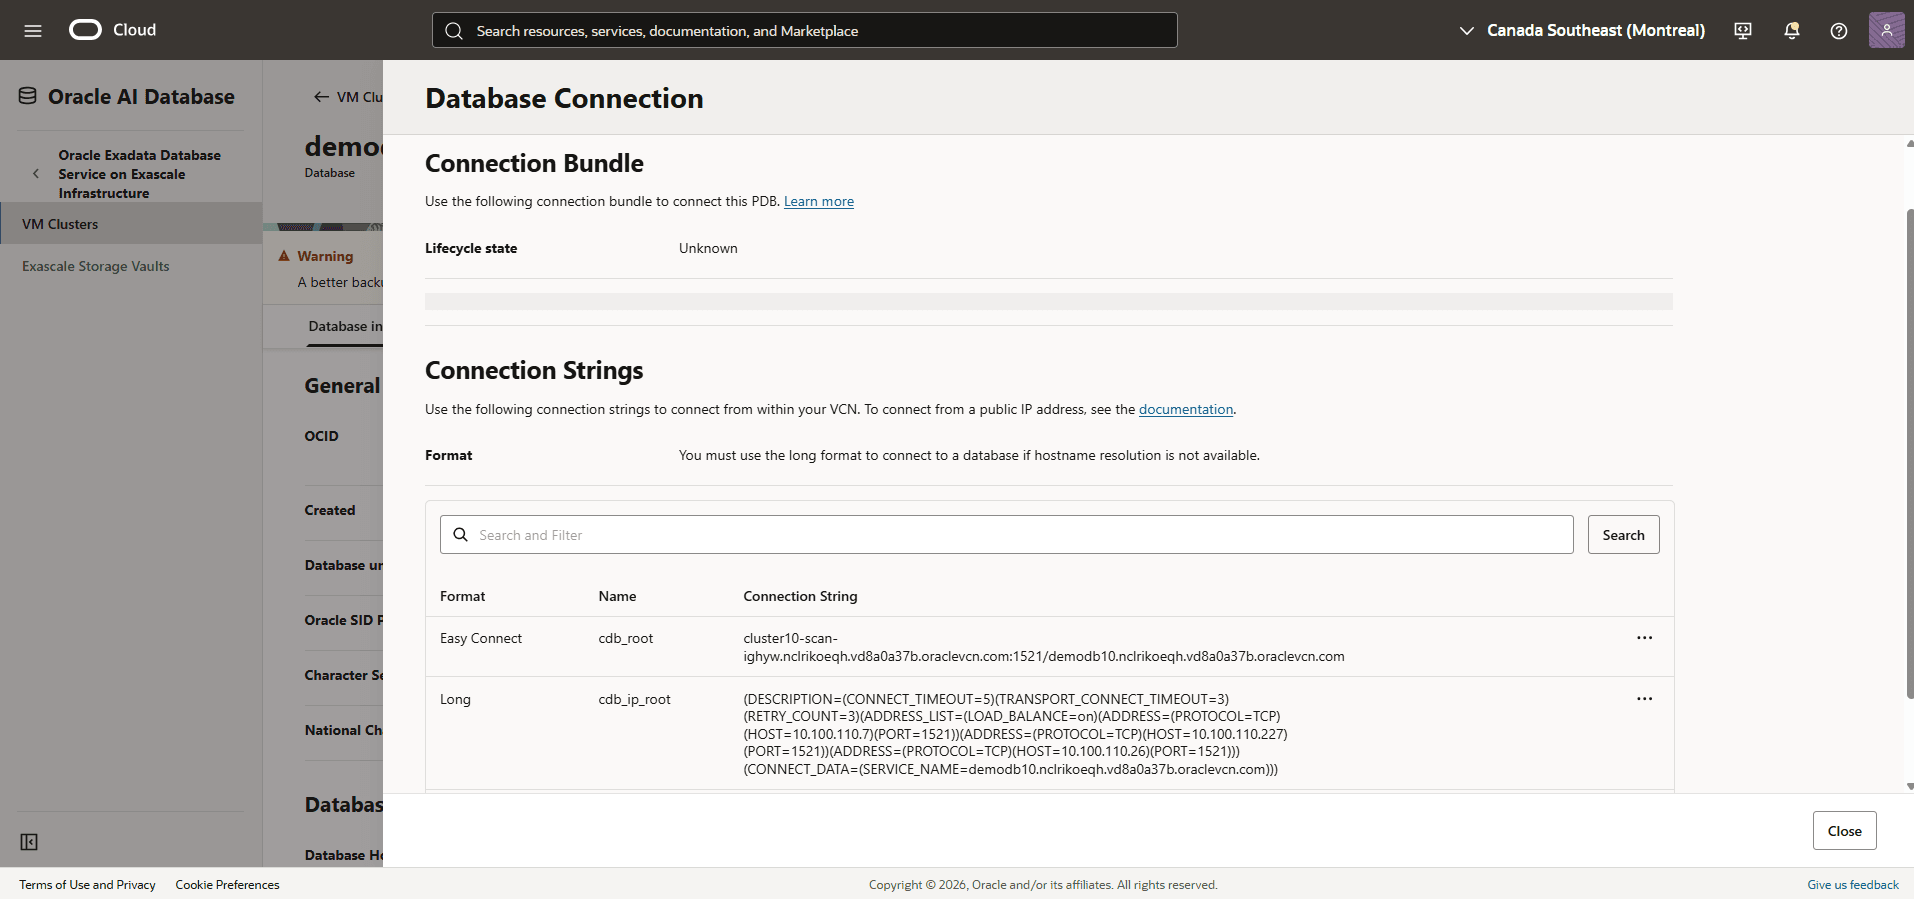Click the Connection String column header

[800, 596]
